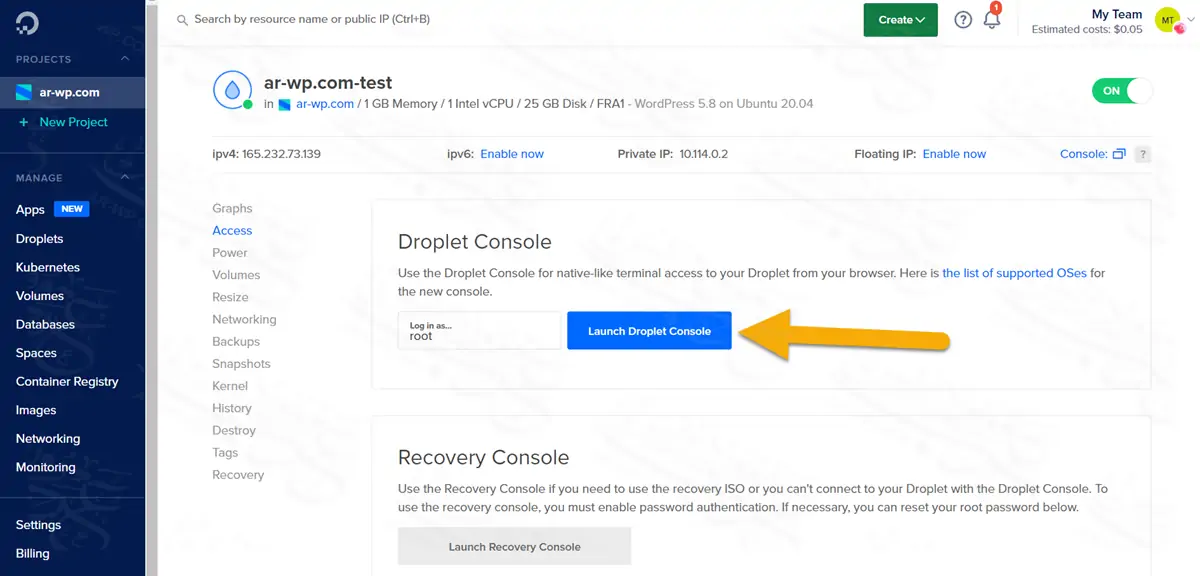Collapse the Projects section chevron

(x=125, y=59)
